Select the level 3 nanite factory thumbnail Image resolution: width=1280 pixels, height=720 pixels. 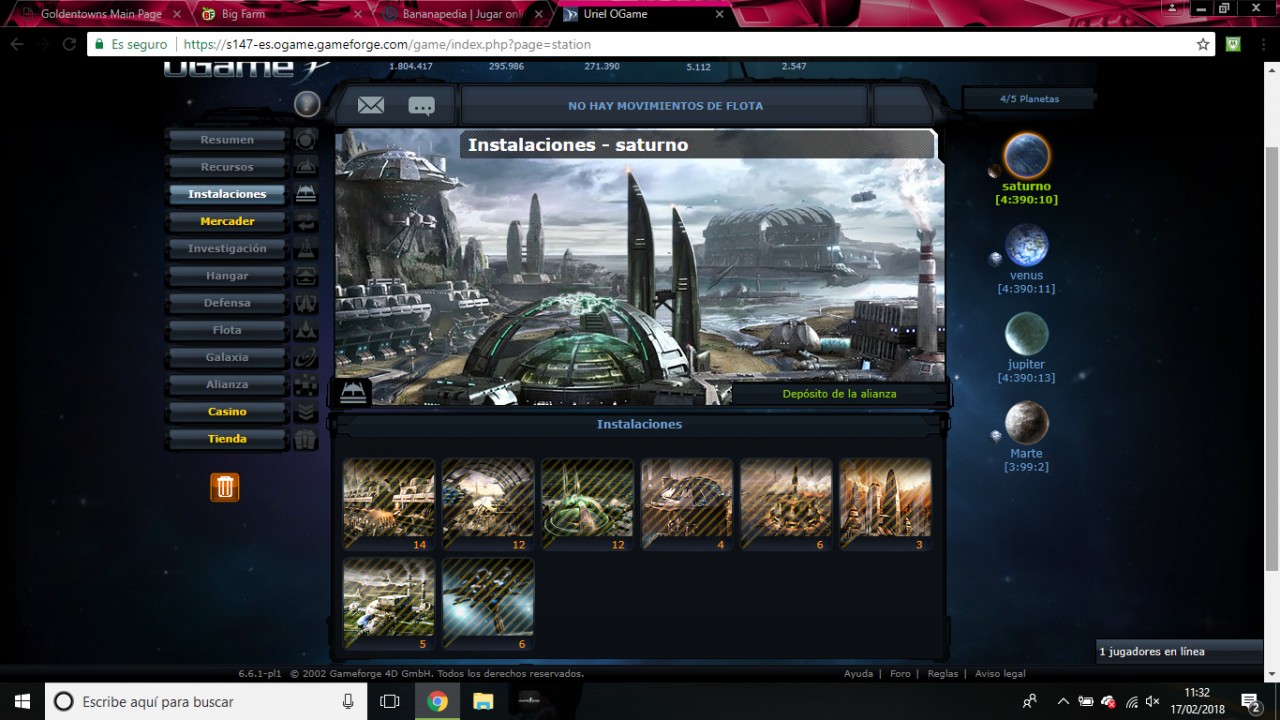coord(885,504)
